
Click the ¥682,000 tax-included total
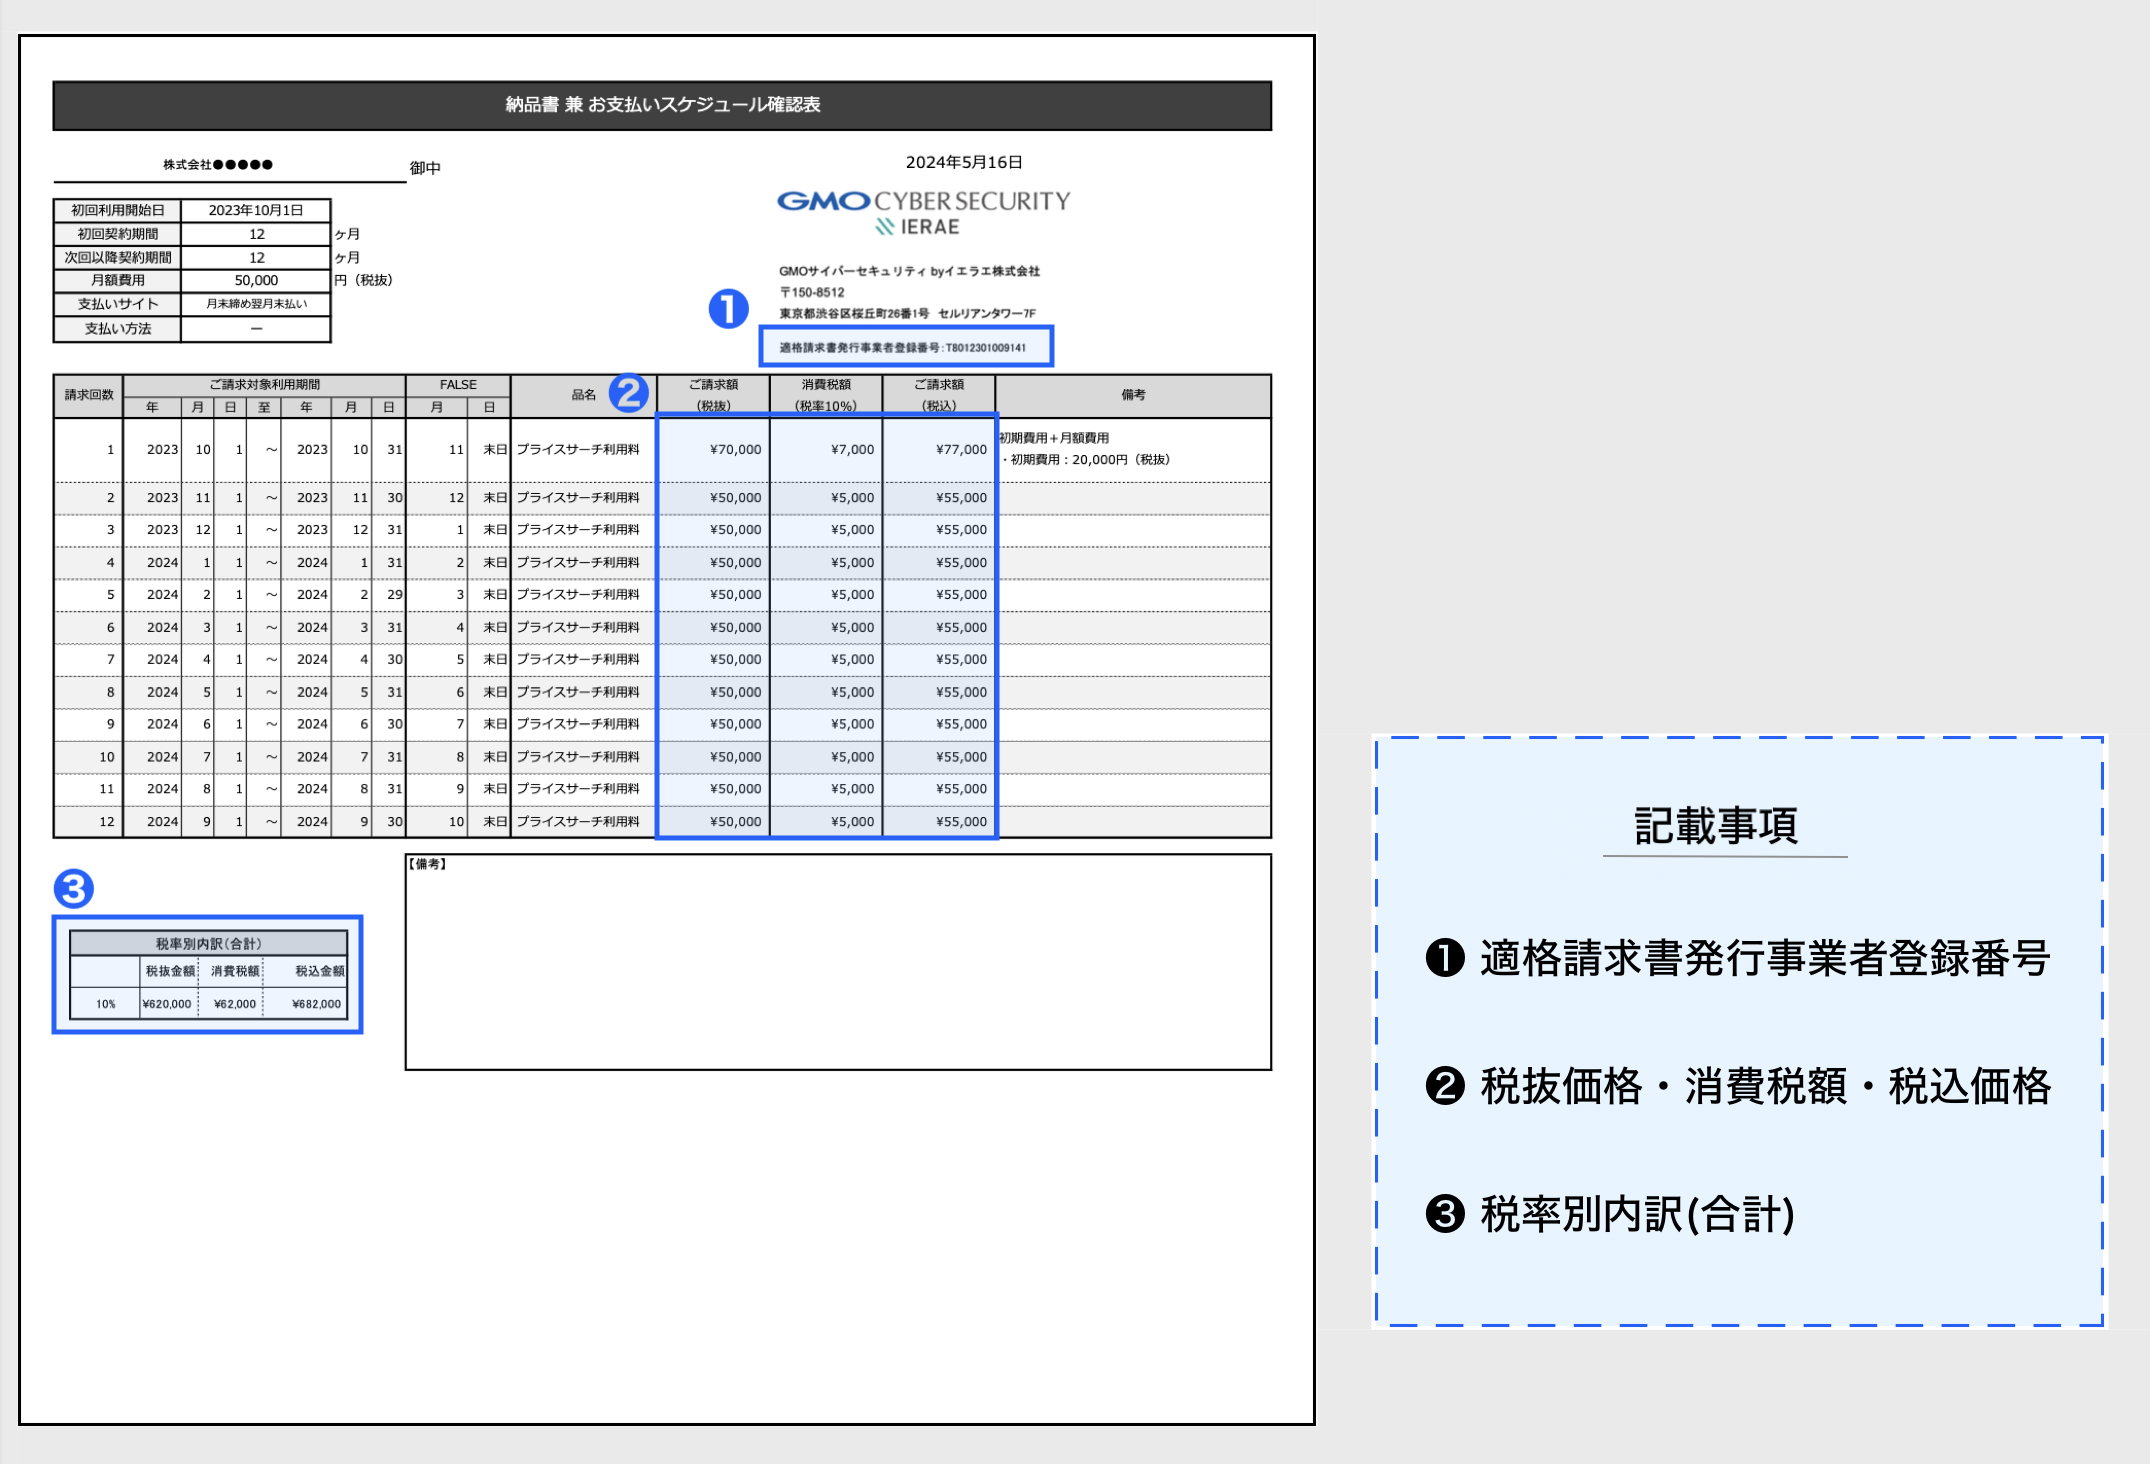pyautogui.click(x=316, y=1004)
